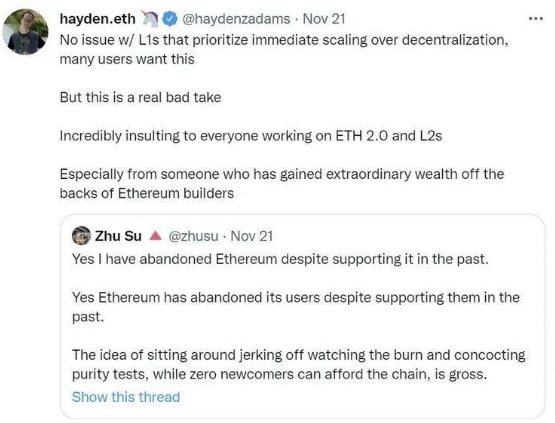Click the quoted paragraph about purity tests
555x423 pixels.
[298, 364]
